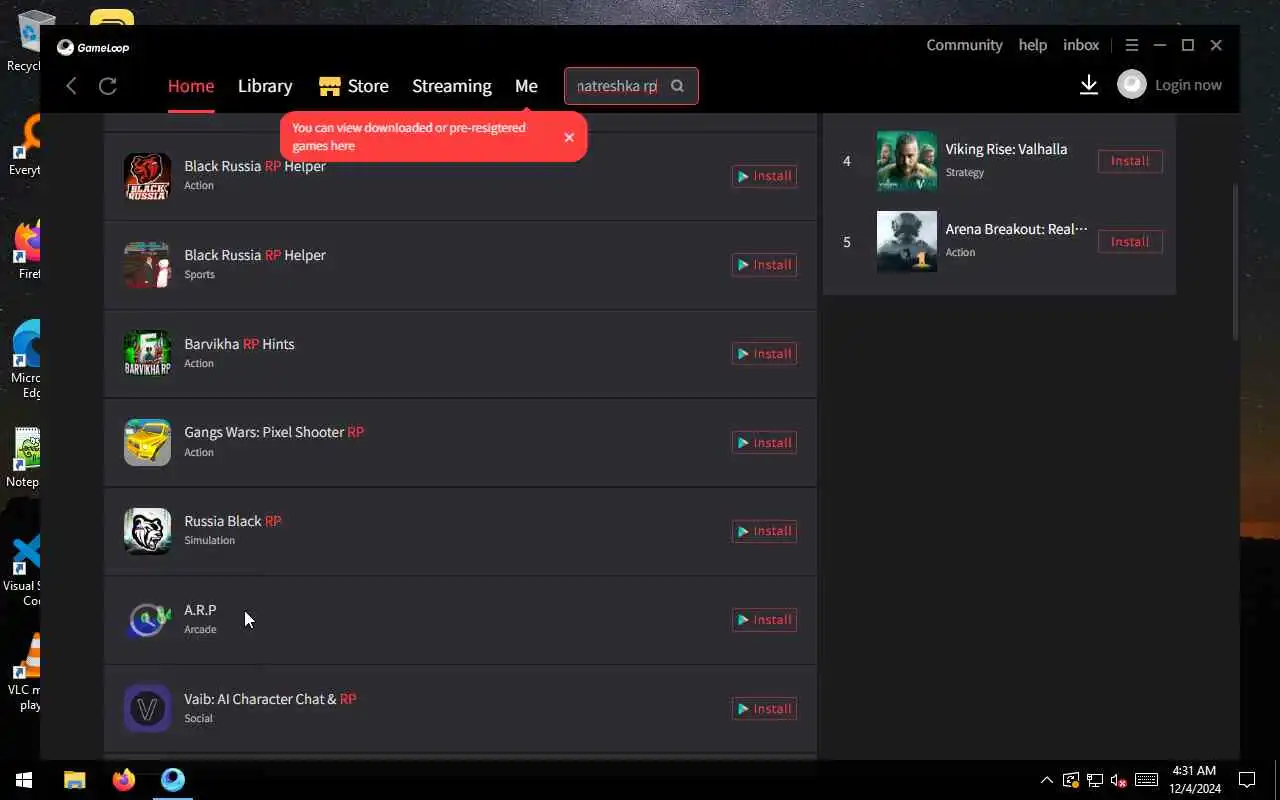Show hidden tray icons chevron

(1046, 780)
